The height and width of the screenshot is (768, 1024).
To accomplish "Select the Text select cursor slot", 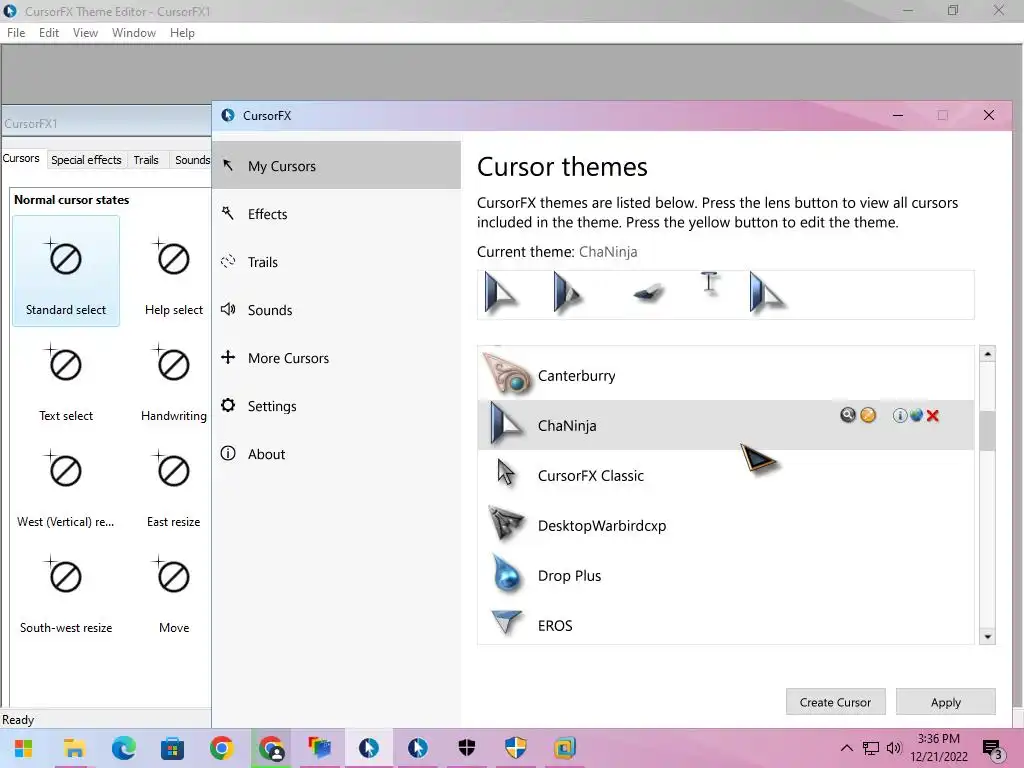I will (x=66, y=379).
